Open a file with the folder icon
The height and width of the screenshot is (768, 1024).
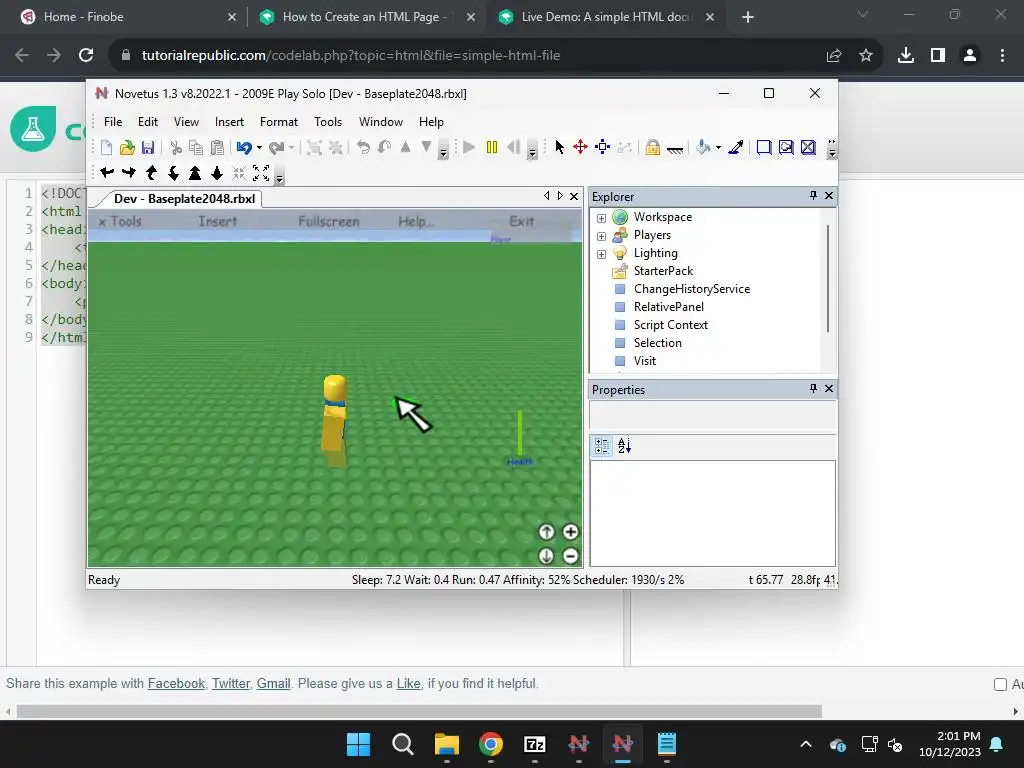(127, 148)
